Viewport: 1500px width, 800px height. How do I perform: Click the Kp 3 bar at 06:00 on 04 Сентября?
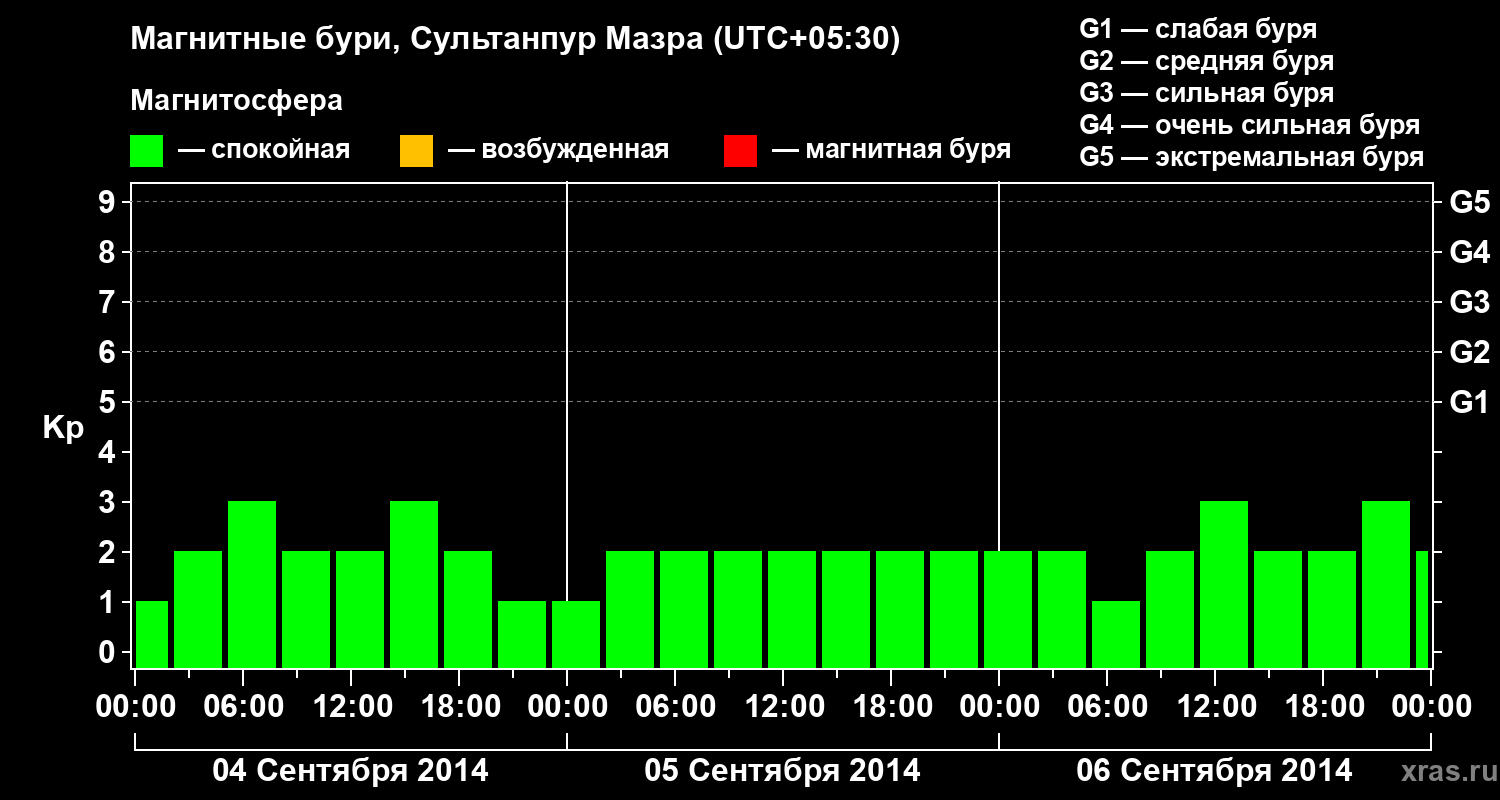tap(252, 584)
